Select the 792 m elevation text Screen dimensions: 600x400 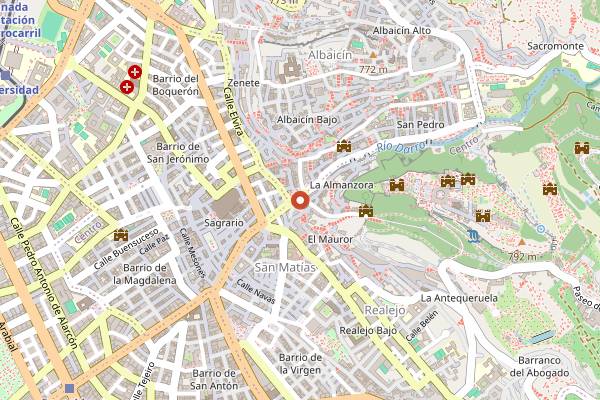(x=522, y=257)
